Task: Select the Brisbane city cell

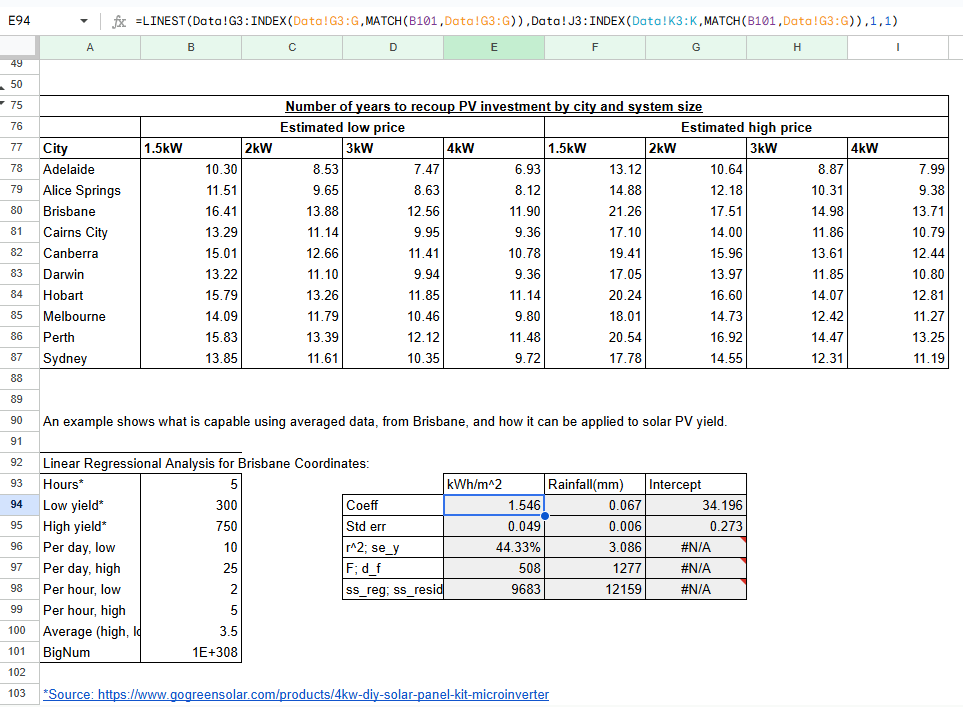Action: [90, 212]
